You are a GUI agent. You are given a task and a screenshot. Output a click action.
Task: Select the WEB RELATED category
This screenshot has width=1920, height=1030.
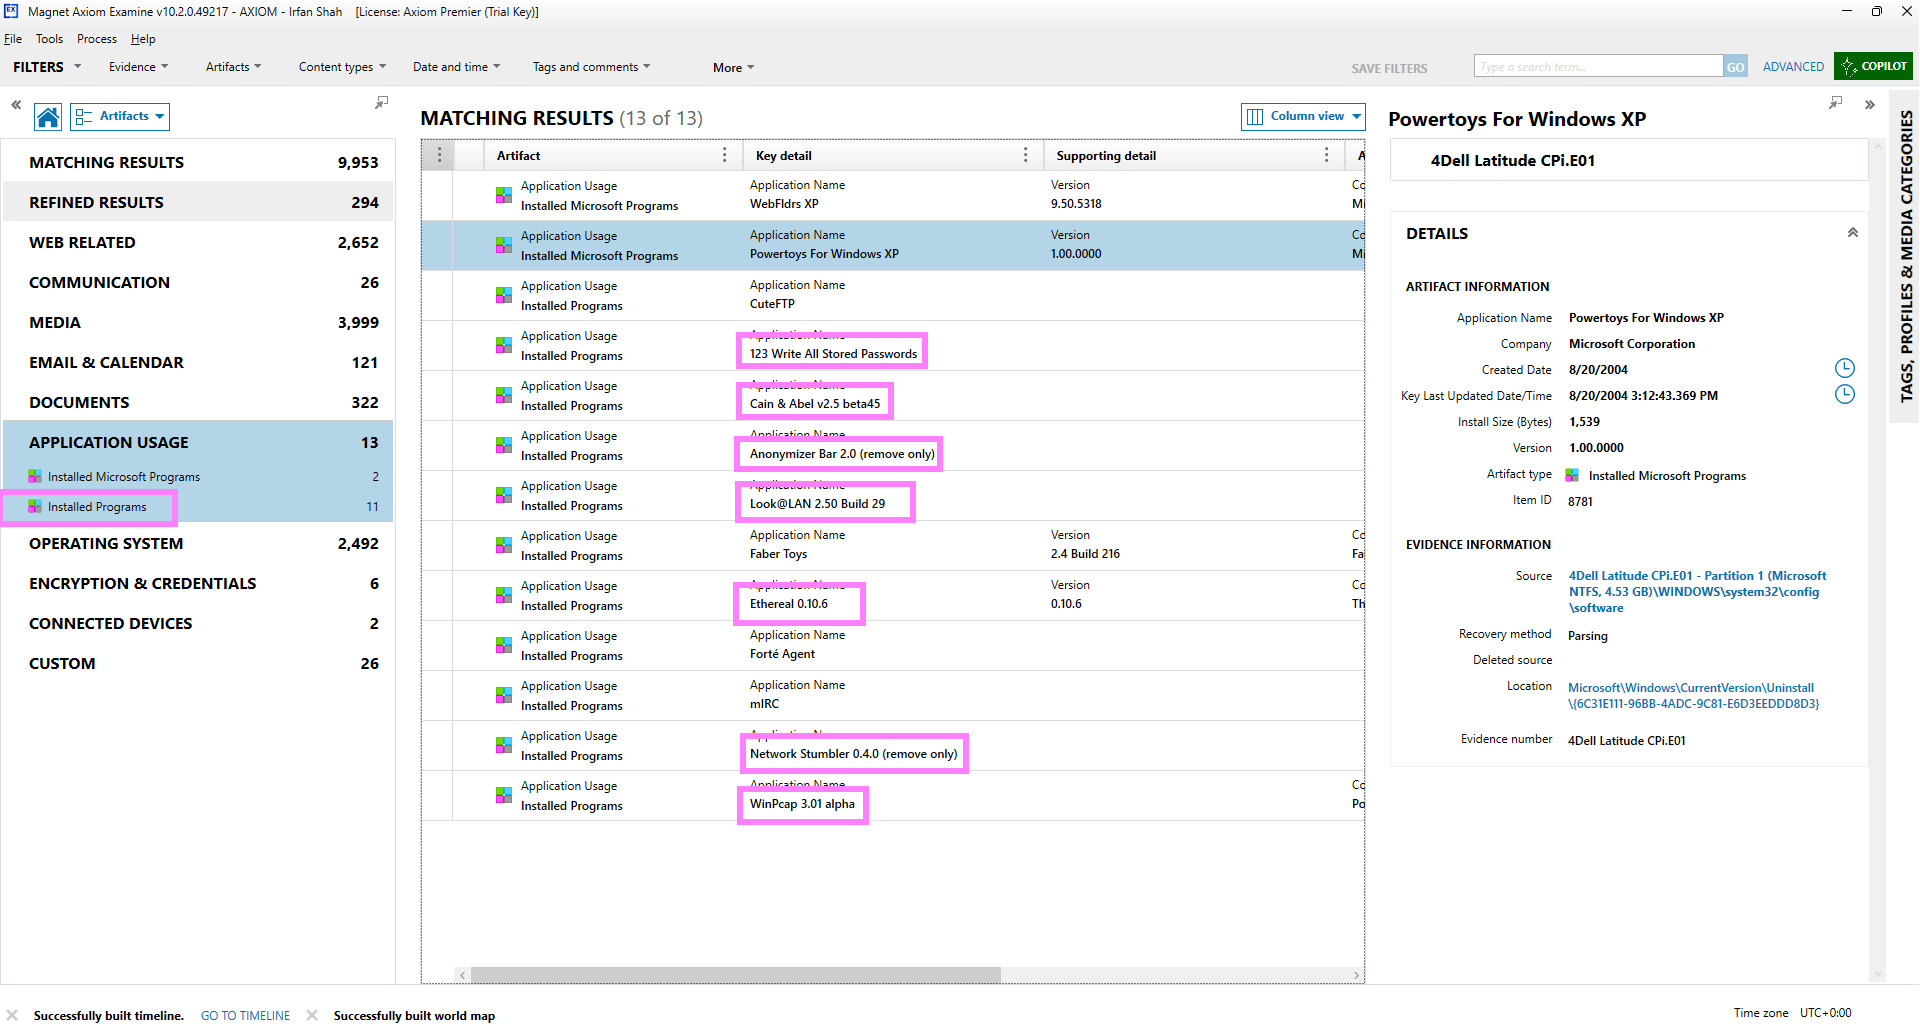click(198, 242)
